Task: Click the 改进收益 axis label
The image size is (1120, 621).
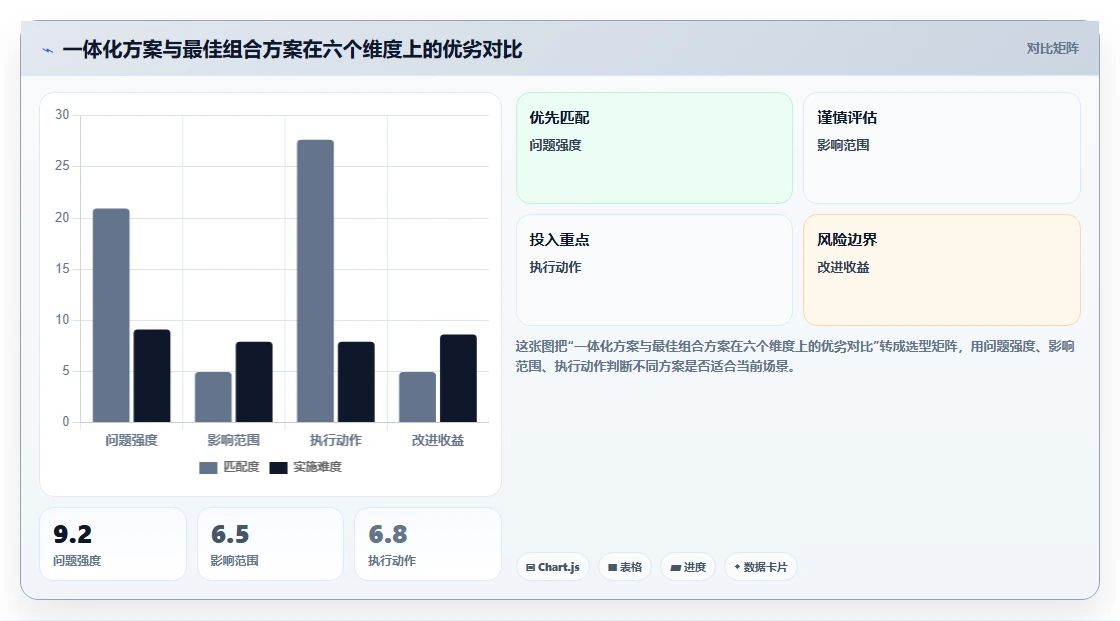Action: (438, 440)
